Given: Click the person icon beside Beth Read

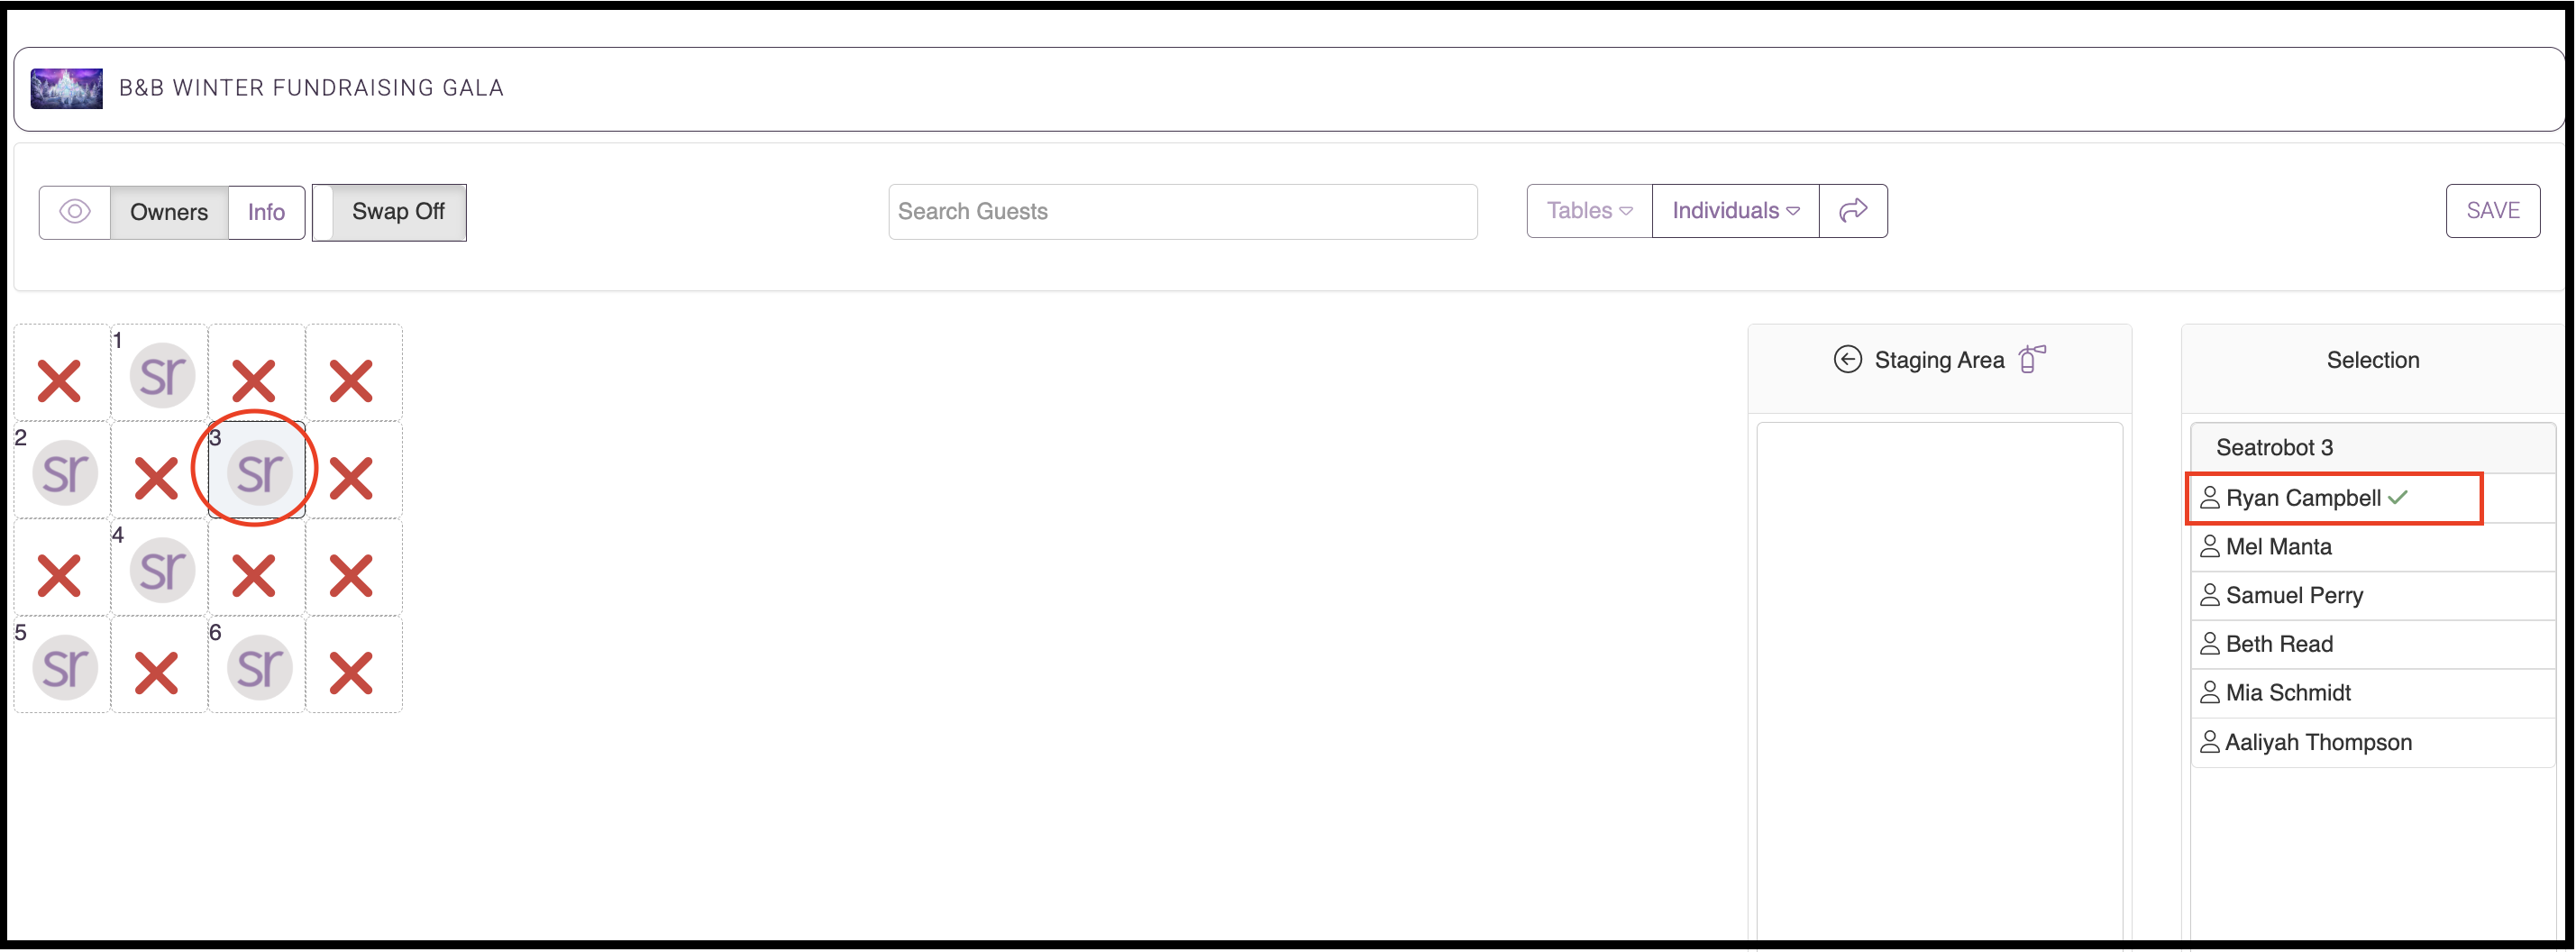Looking at the screenshot, I should [x=2210, y=644].
